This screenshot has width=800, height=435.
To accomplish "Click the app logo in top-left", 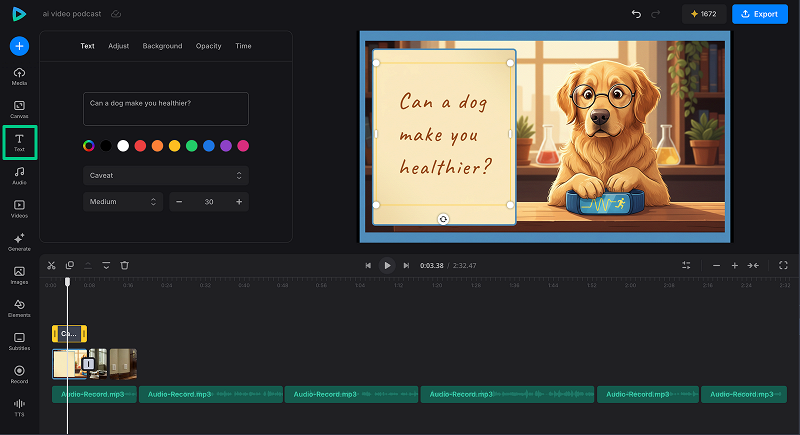I will tap(19, 14).
